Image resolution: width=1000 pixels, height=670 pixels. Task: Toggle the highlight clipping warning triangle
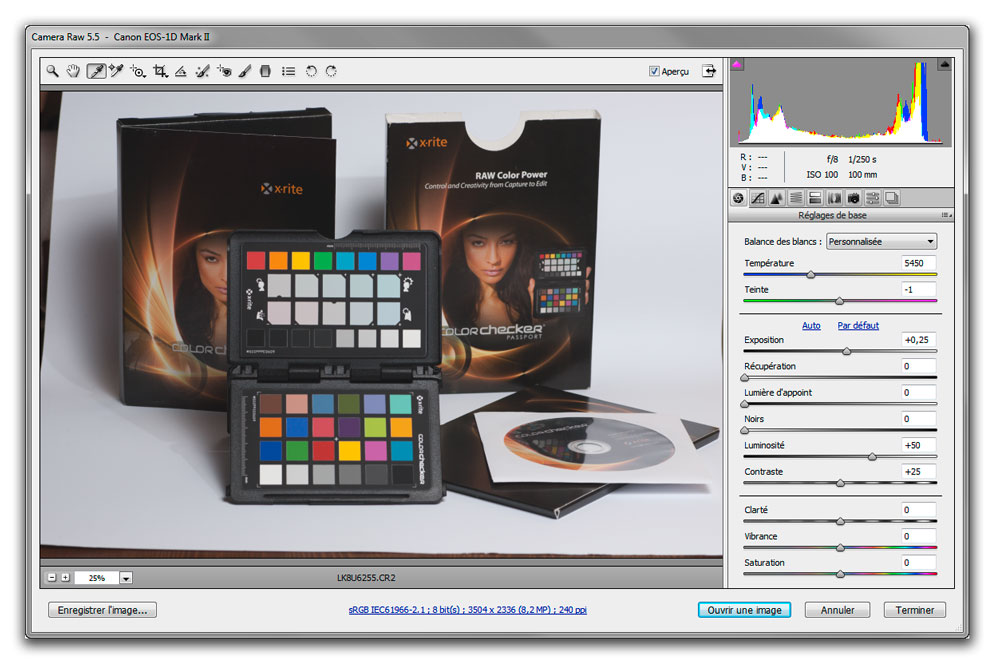coord(945,64)
